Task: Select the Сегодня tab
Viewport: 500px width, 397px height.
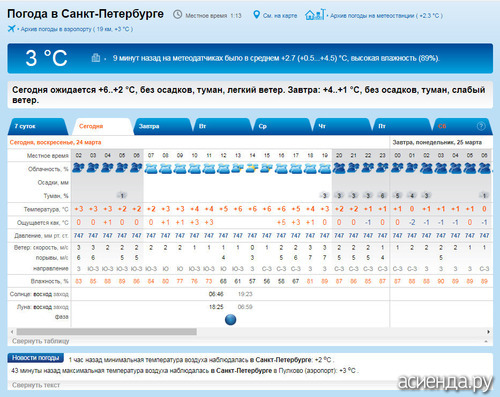Action: (103, 126)
